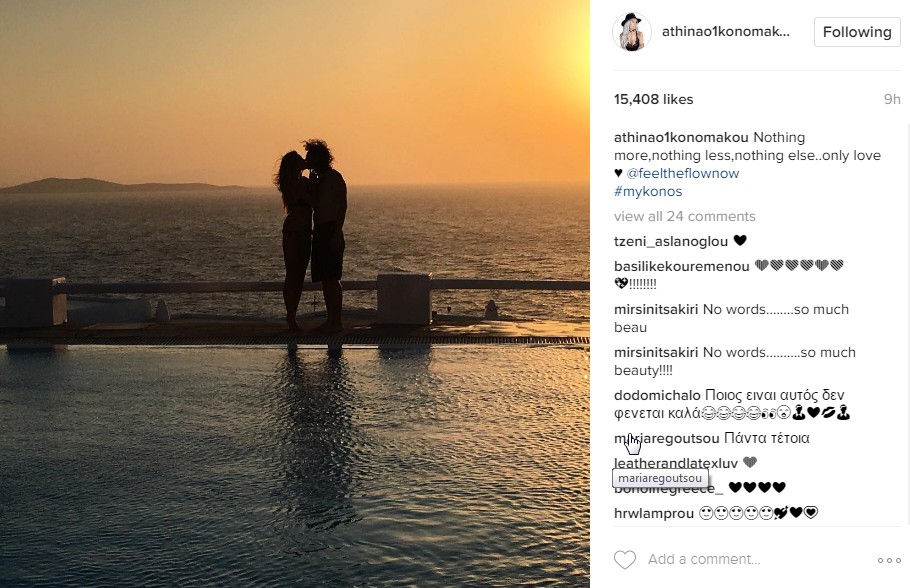Open athinao1konomak... username in header
Viewport: 910px width, 588px height.
click(x=725, y=32)
